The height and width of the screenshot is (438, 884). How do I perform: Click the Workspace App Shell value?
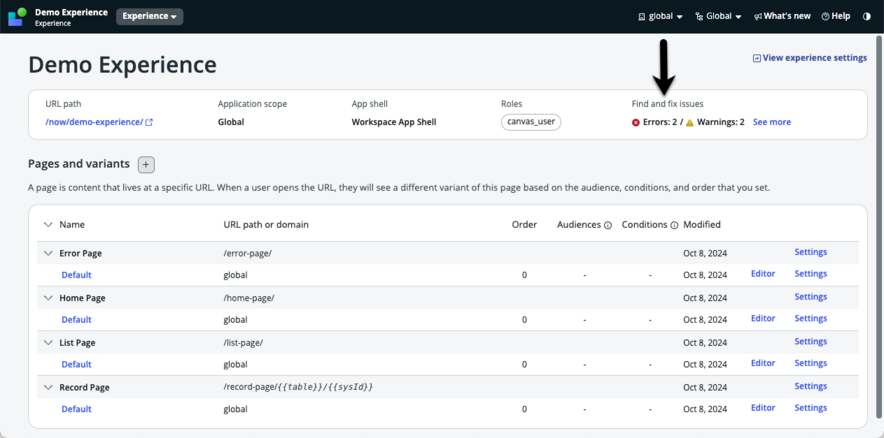[x=394, y=122]
